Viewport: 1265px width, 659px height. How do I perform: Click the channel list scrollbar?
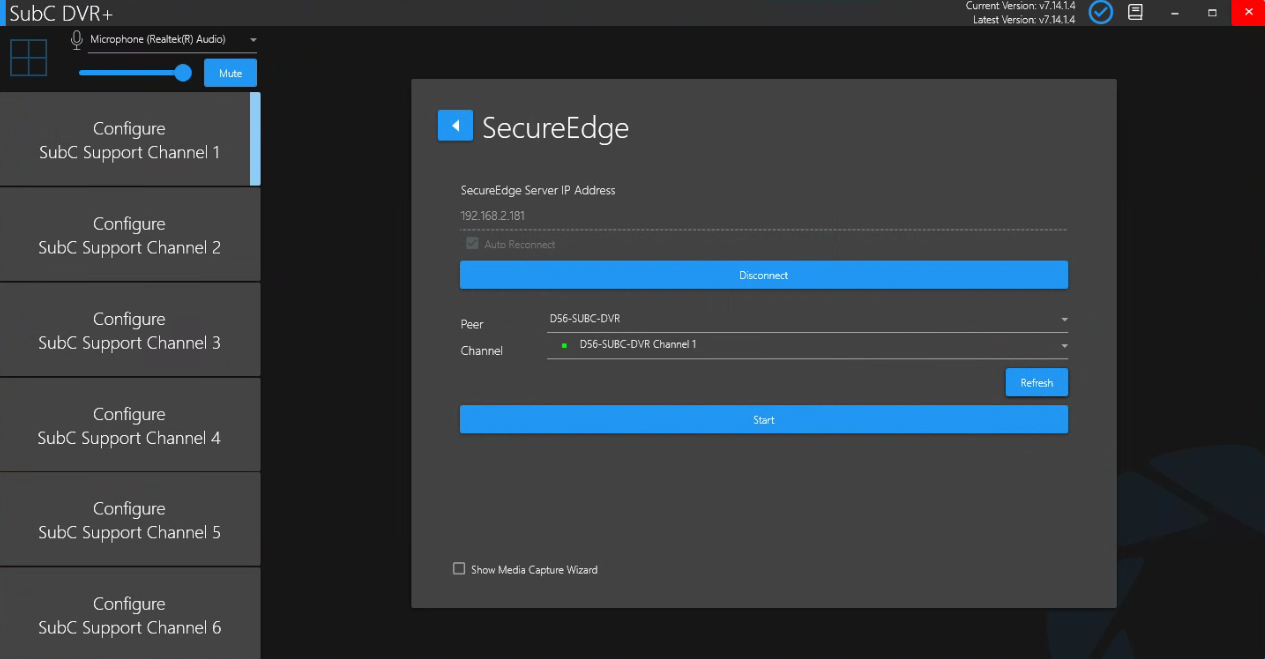(x=256, y=139)
